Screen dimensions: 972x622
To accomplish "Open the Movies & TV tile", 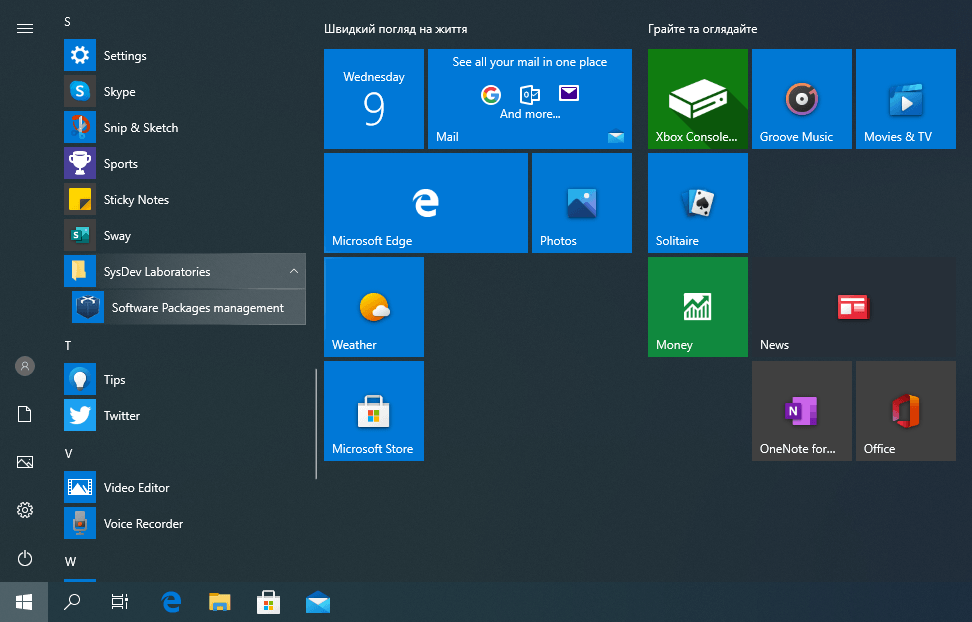I will coord(906,99).
